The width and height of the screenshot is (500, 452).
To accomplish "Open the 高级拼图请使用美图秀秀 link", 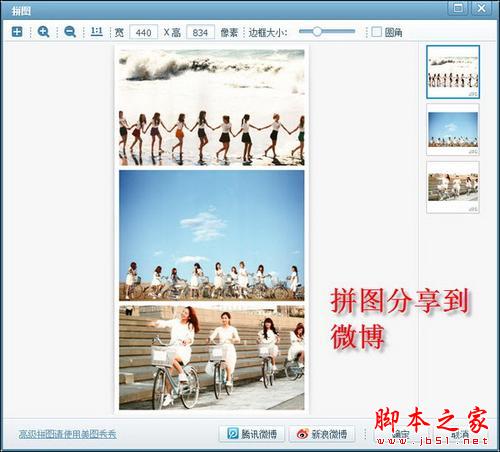I will coord(68,434).
